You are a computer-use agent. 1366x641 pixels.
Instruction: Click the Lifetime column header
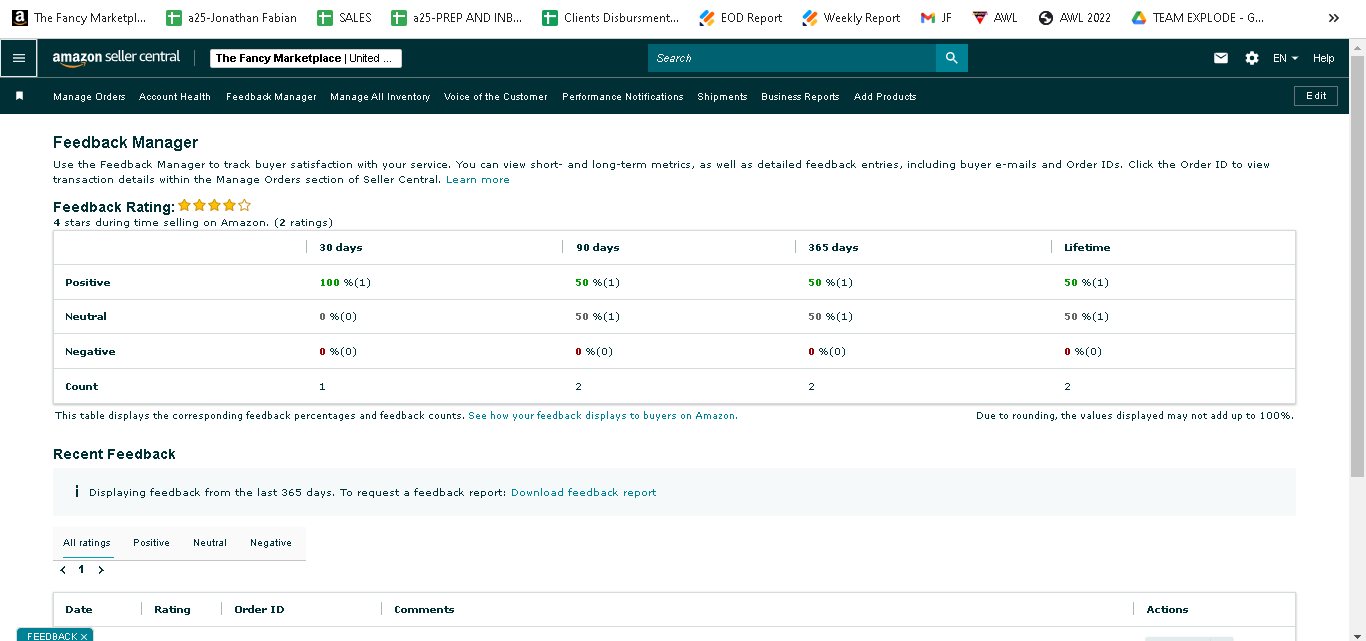point(1087,248)
